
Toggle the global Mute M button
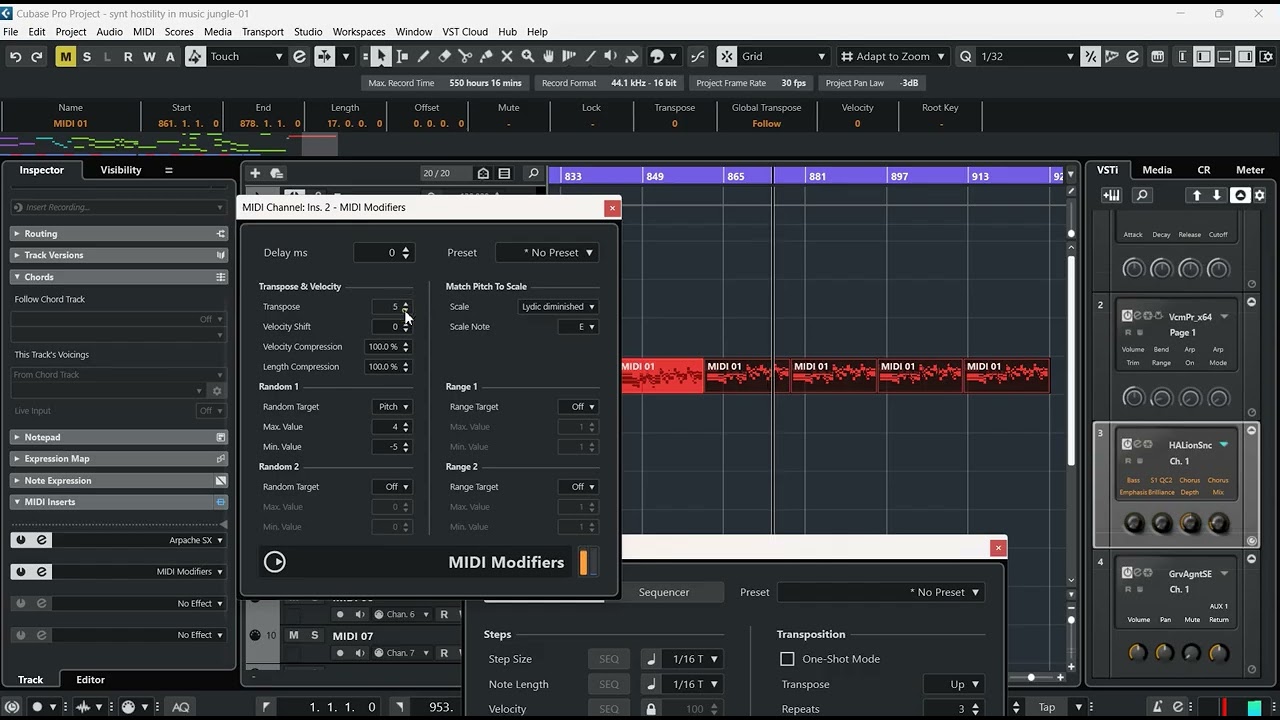coord(65,57)
